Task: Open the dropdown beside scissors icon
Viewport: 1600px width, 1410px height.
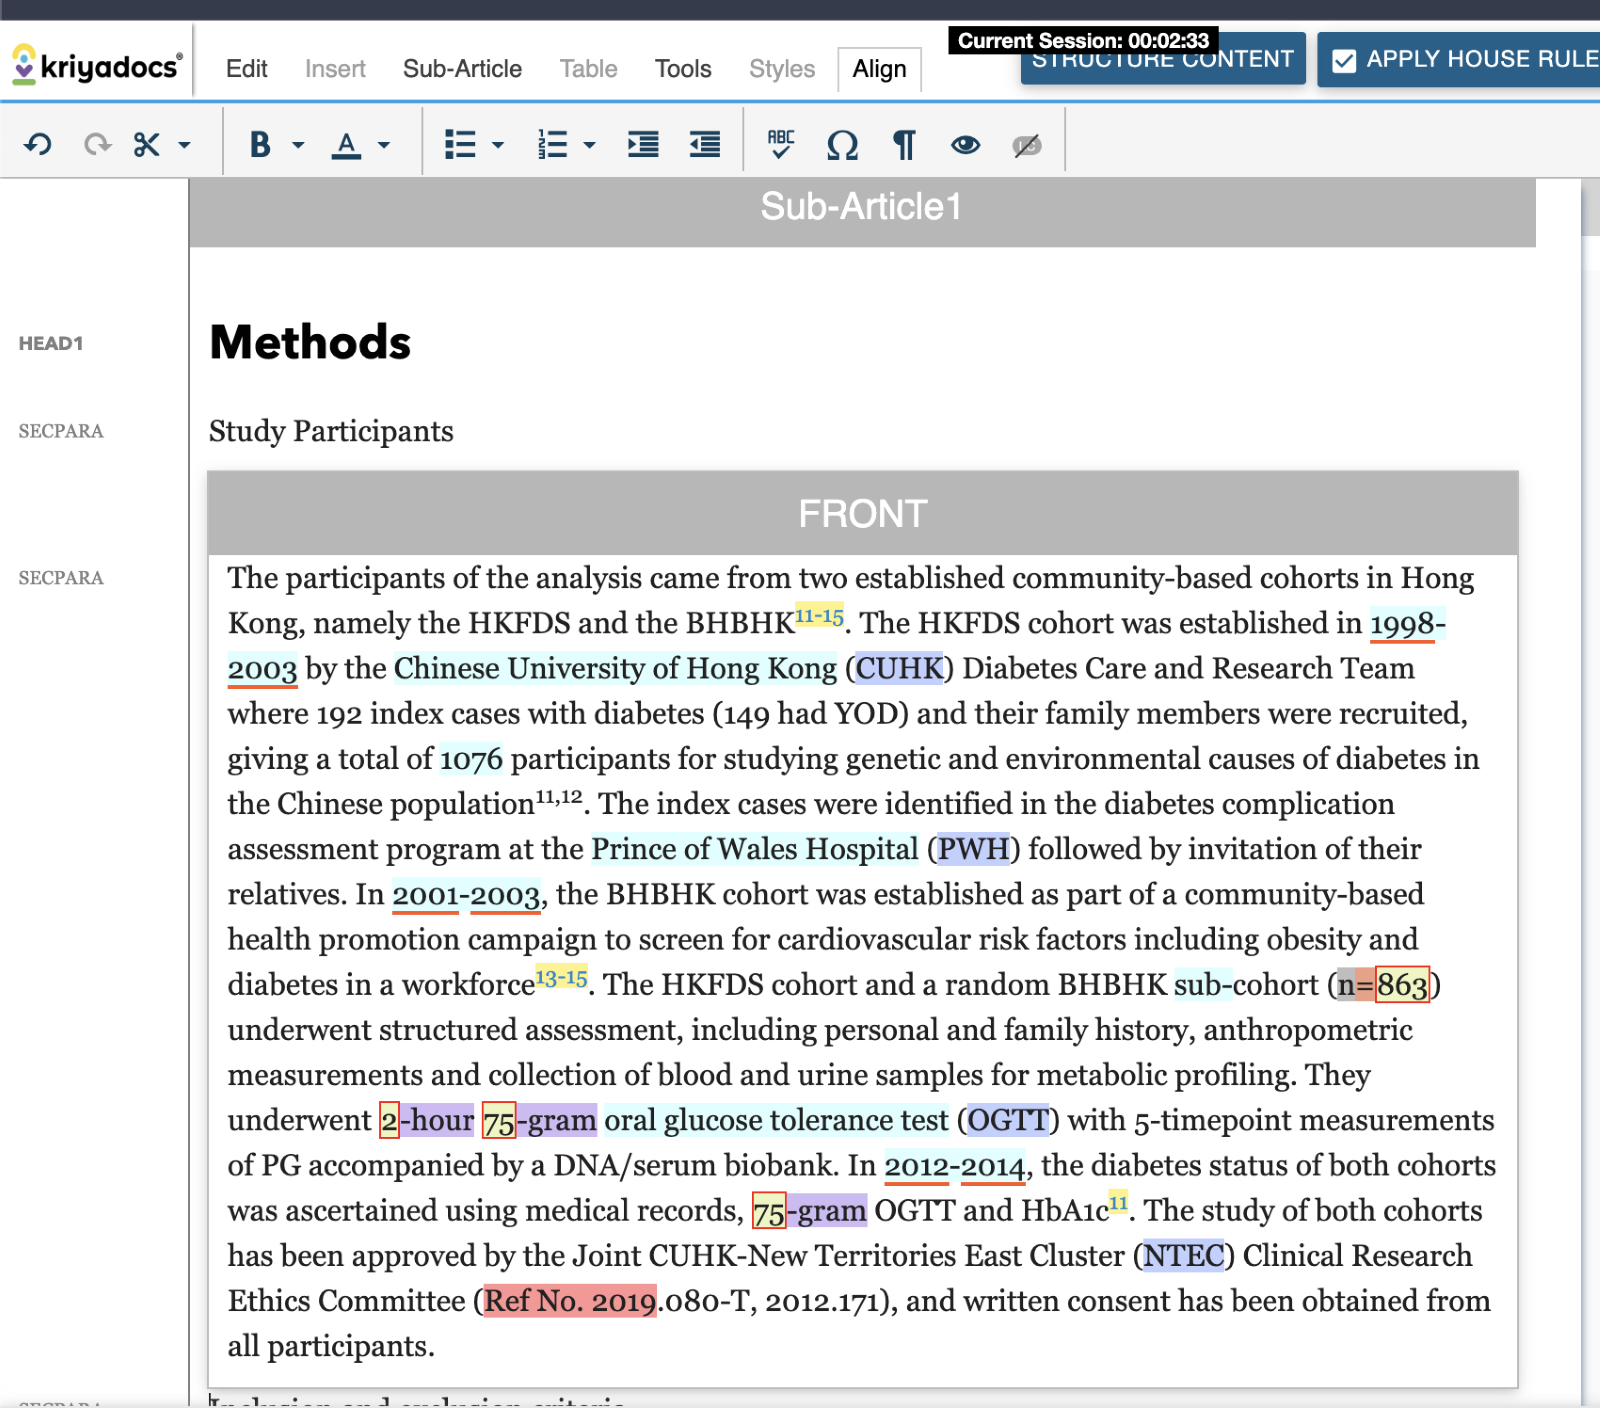Action: click(x=184, y=145)
